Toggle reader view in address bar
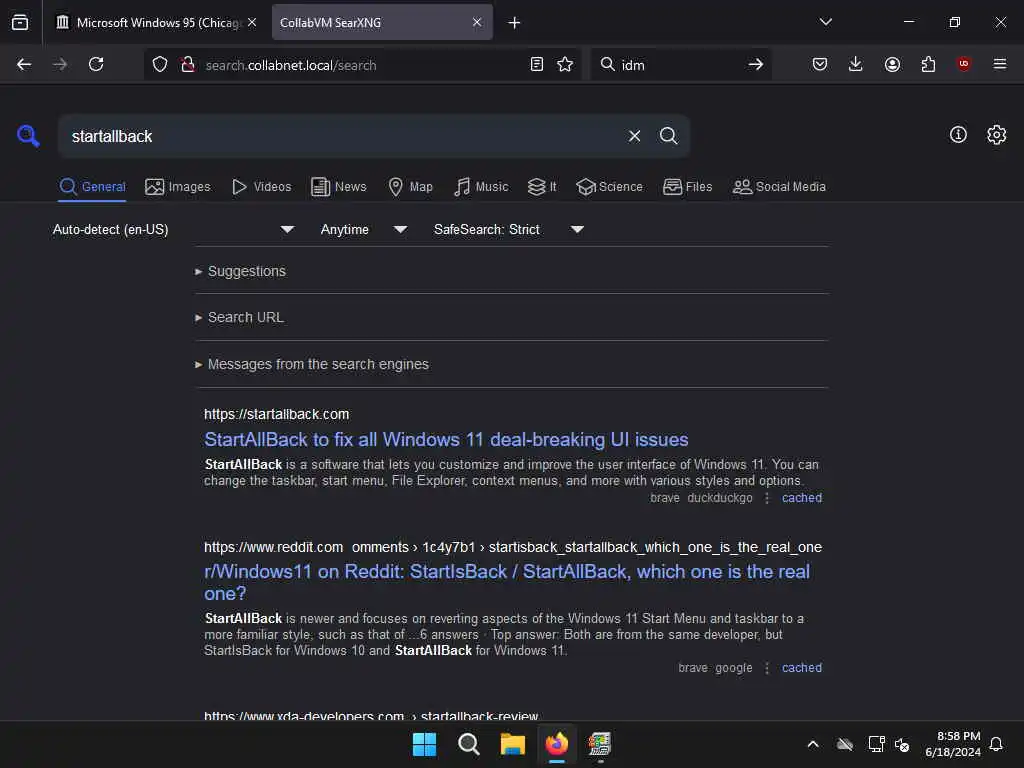 (537, 64)
